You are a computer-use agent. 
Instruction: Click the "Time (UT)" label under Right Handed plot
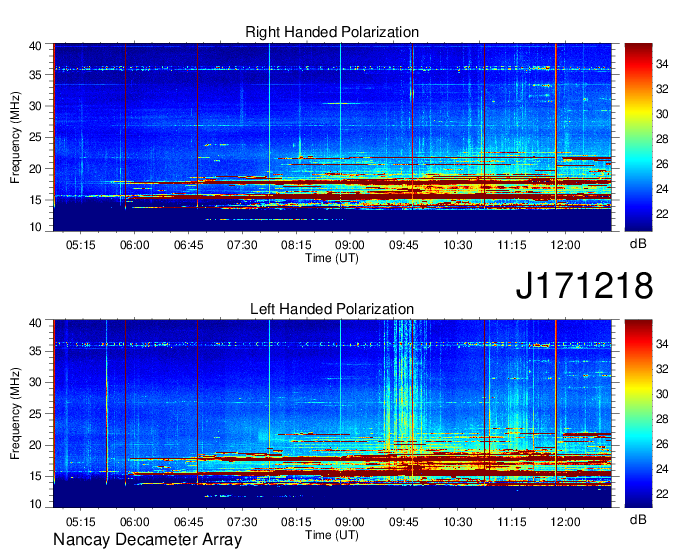[x=332, y=258]
